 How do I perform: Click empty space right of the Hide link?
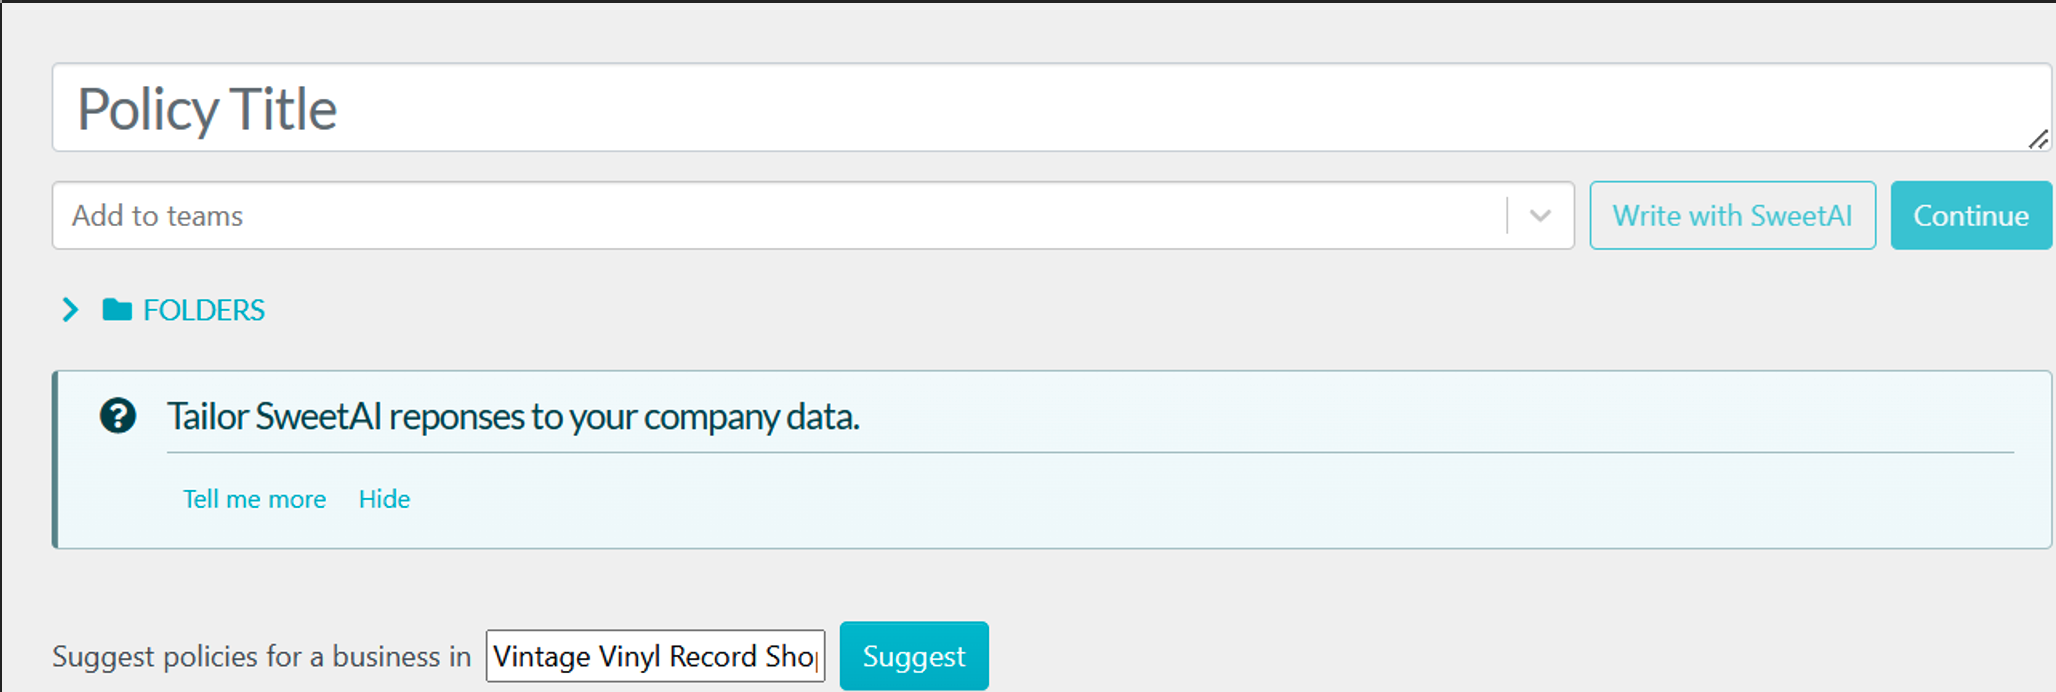tap(1200, 499)
